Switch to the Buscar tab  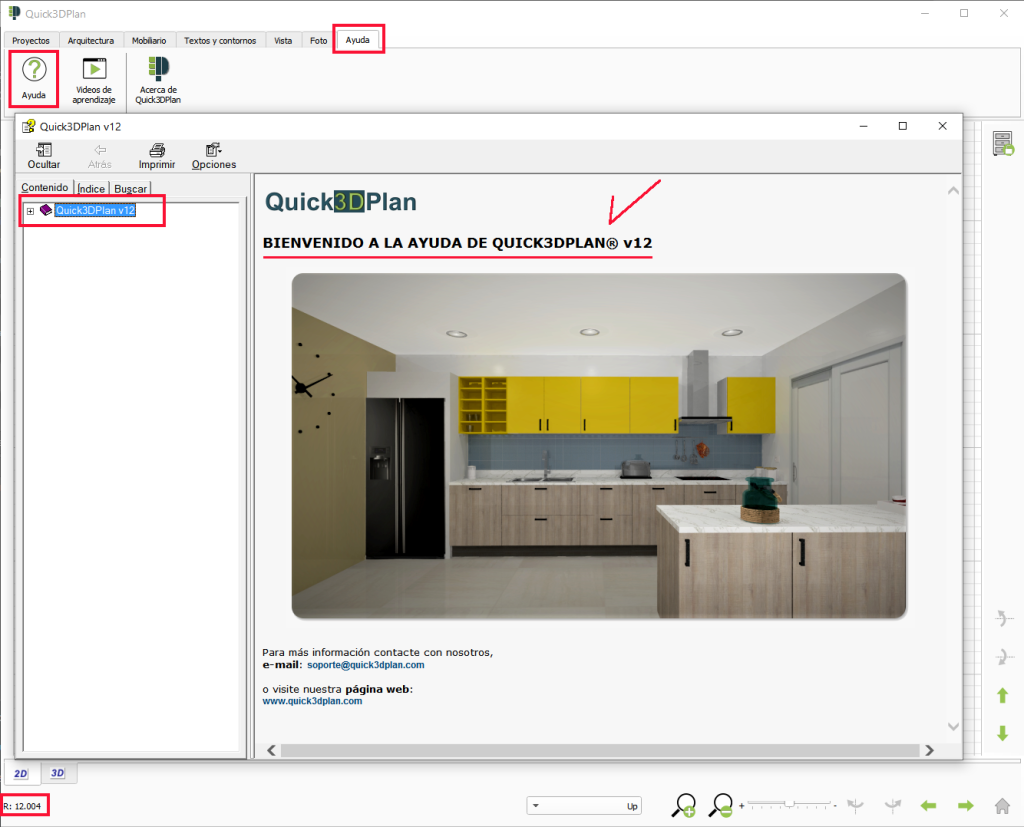coord(131,189)
